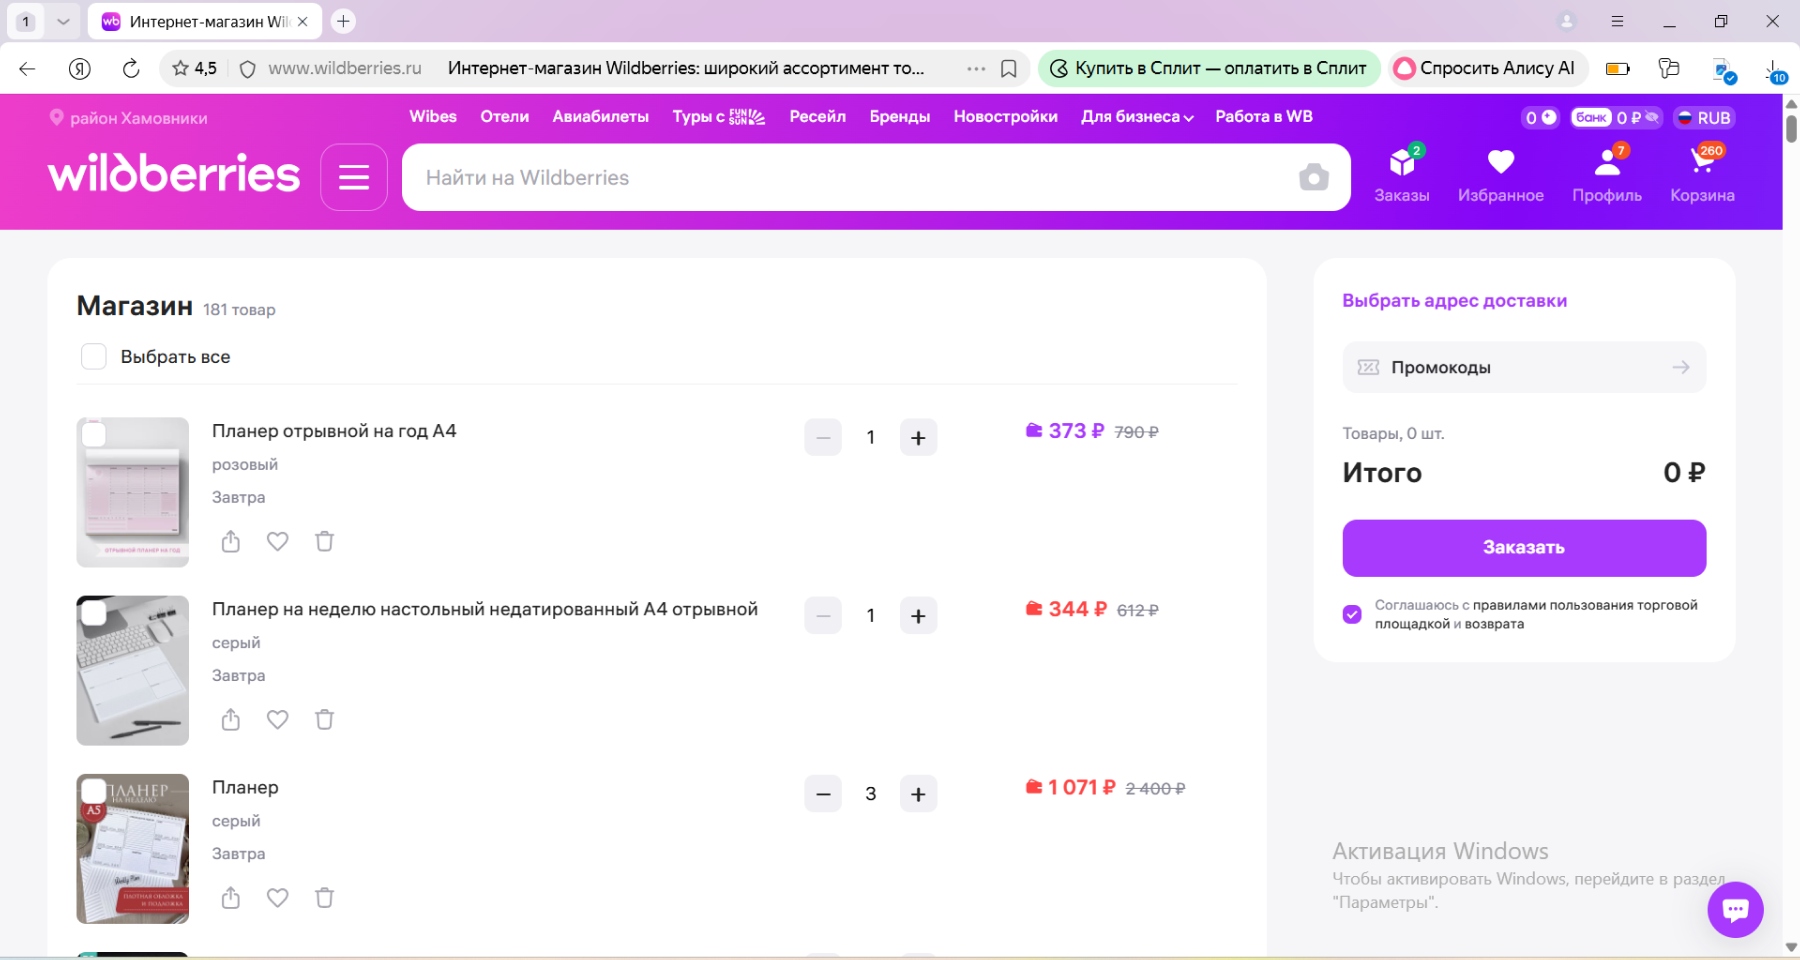Open the Заказы orders box icon
The width and height of the screenshot is (1800, 960).
1401,162
